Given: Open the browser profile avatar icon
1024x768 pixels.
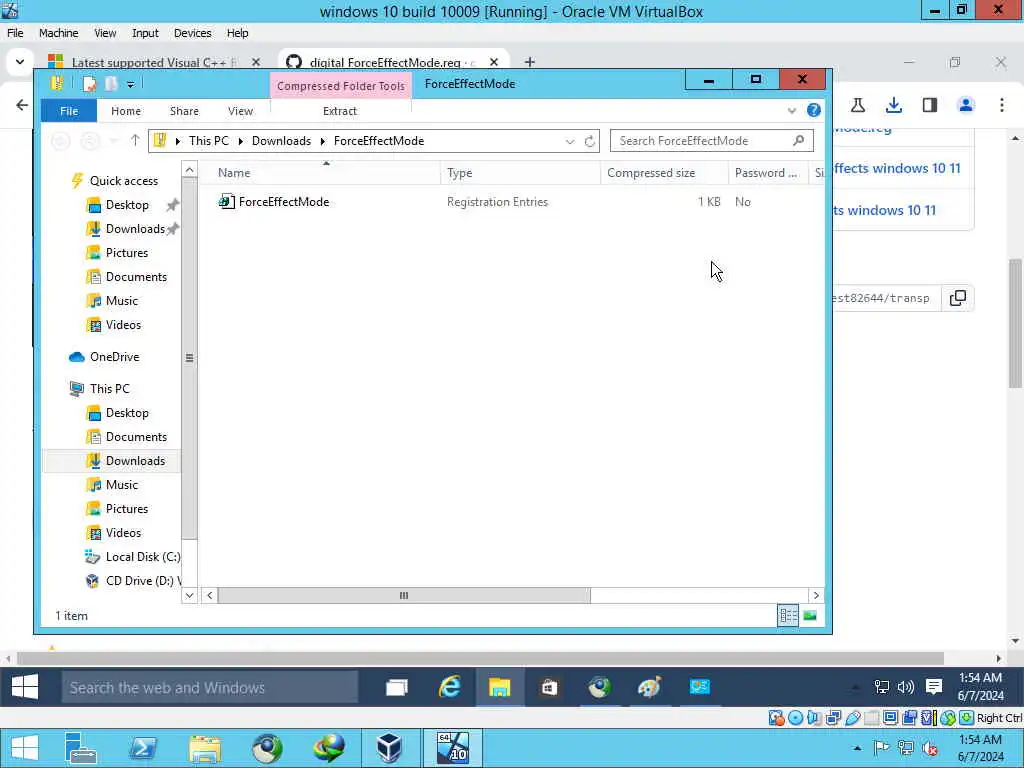Looking at the screenshot, I should pyautogui.click(x=965, y=105).
